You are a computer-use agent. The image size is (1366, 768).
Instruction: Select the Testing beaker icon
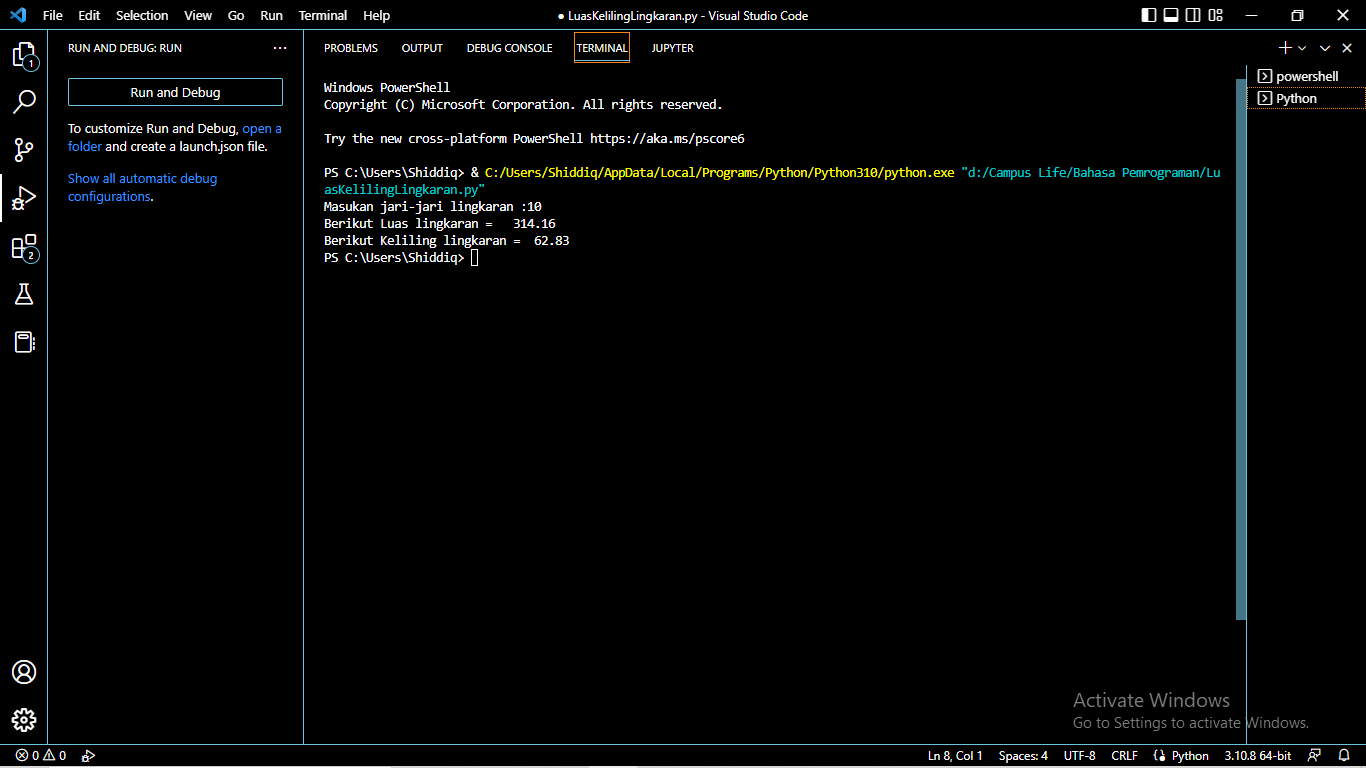click(x=24, y=294)
